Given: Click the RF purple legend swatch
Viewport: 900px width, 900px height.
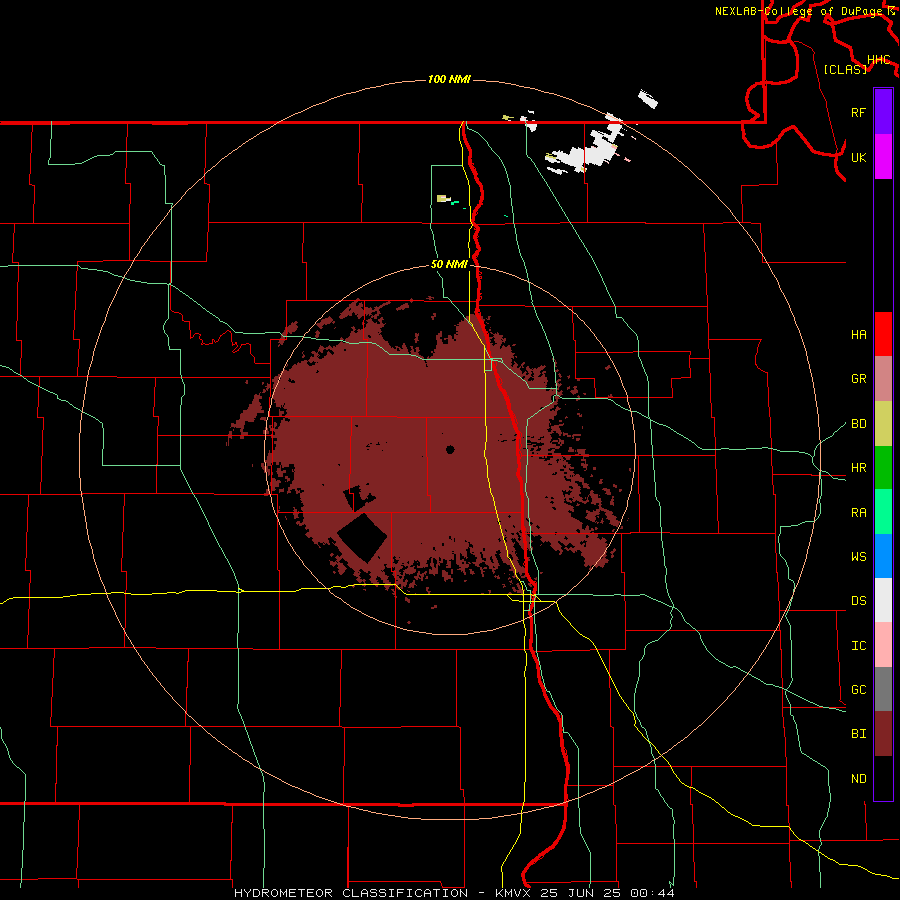Looking at the screenshot, I should tap(883, 112).
